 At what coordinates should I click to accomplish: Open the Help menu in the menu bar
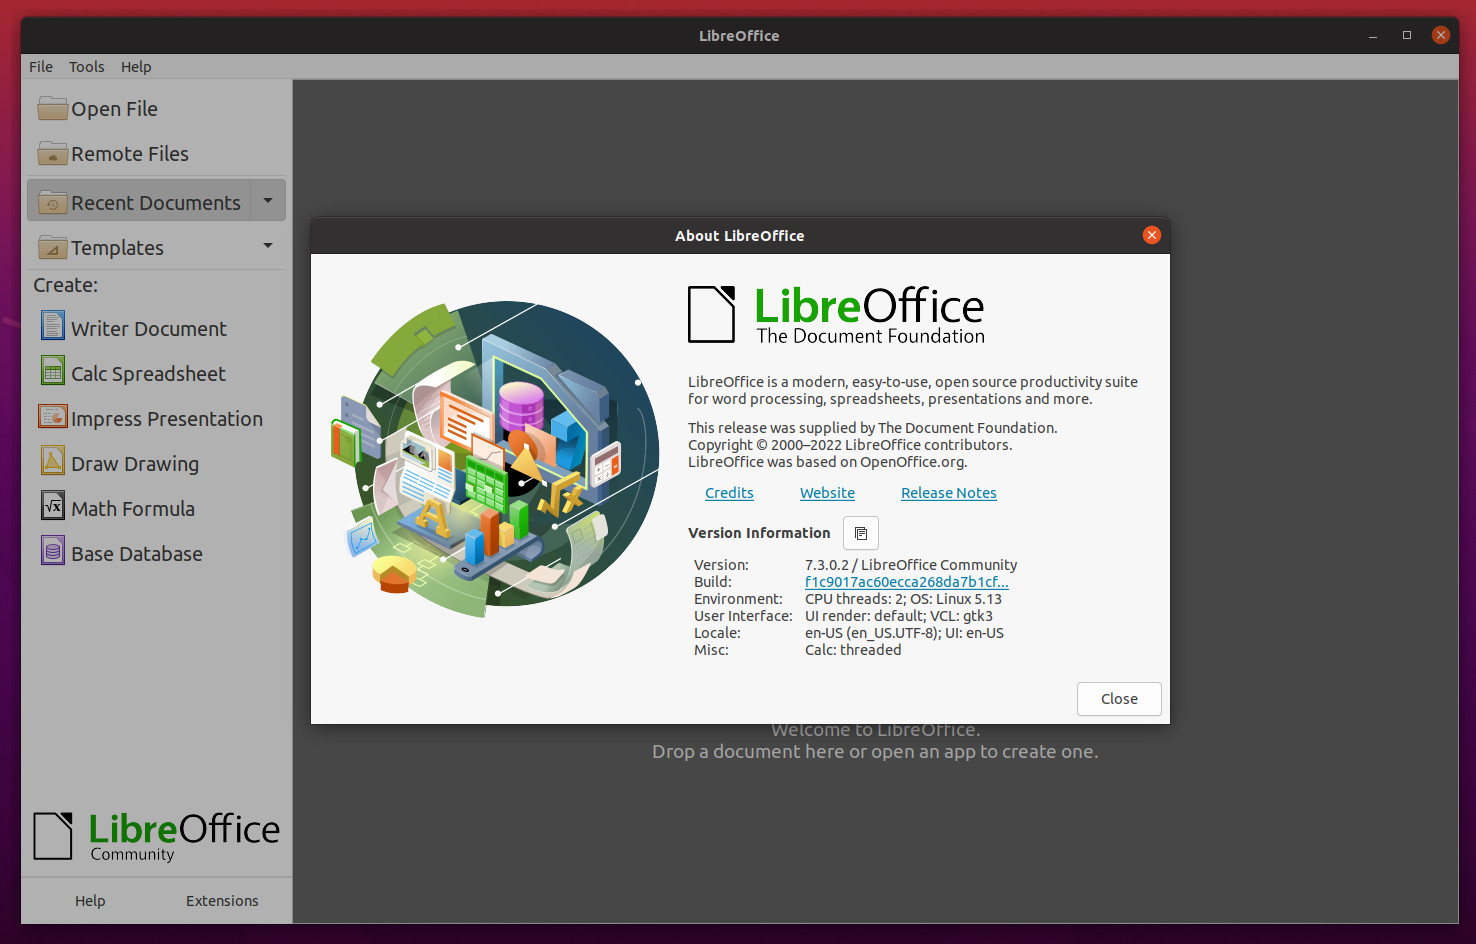point(136,67)
